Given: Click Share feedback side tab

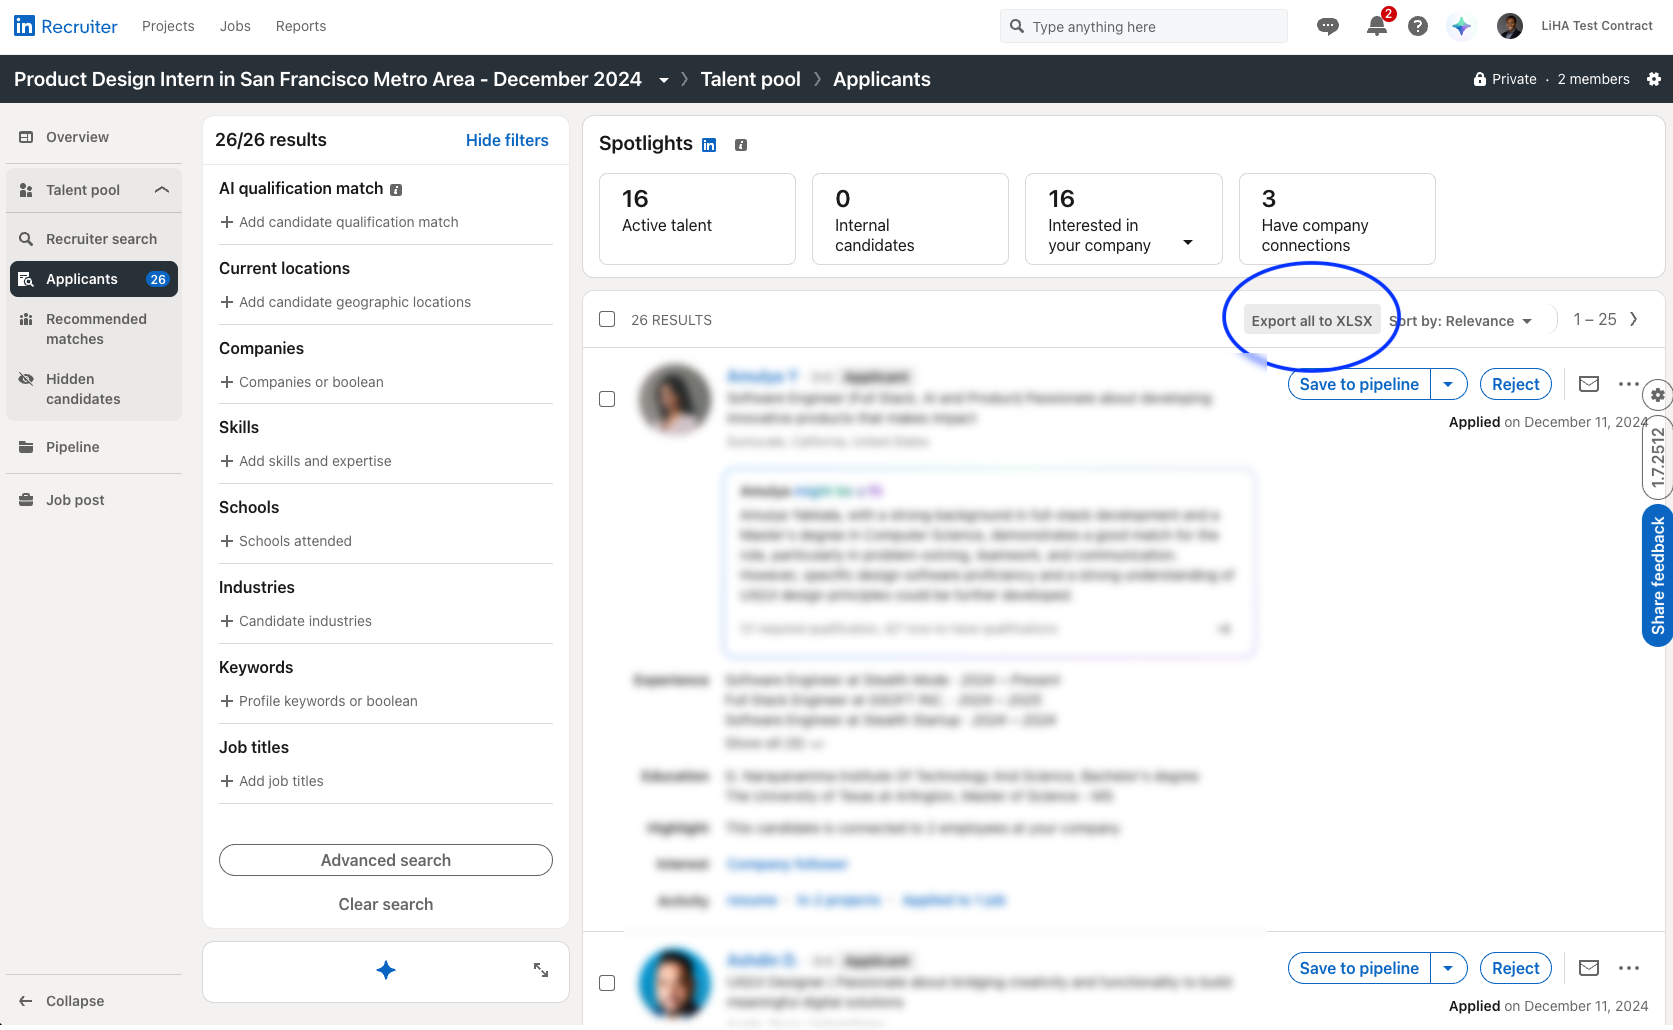Looking at the screenshot, I should [x=1658, y=576].
